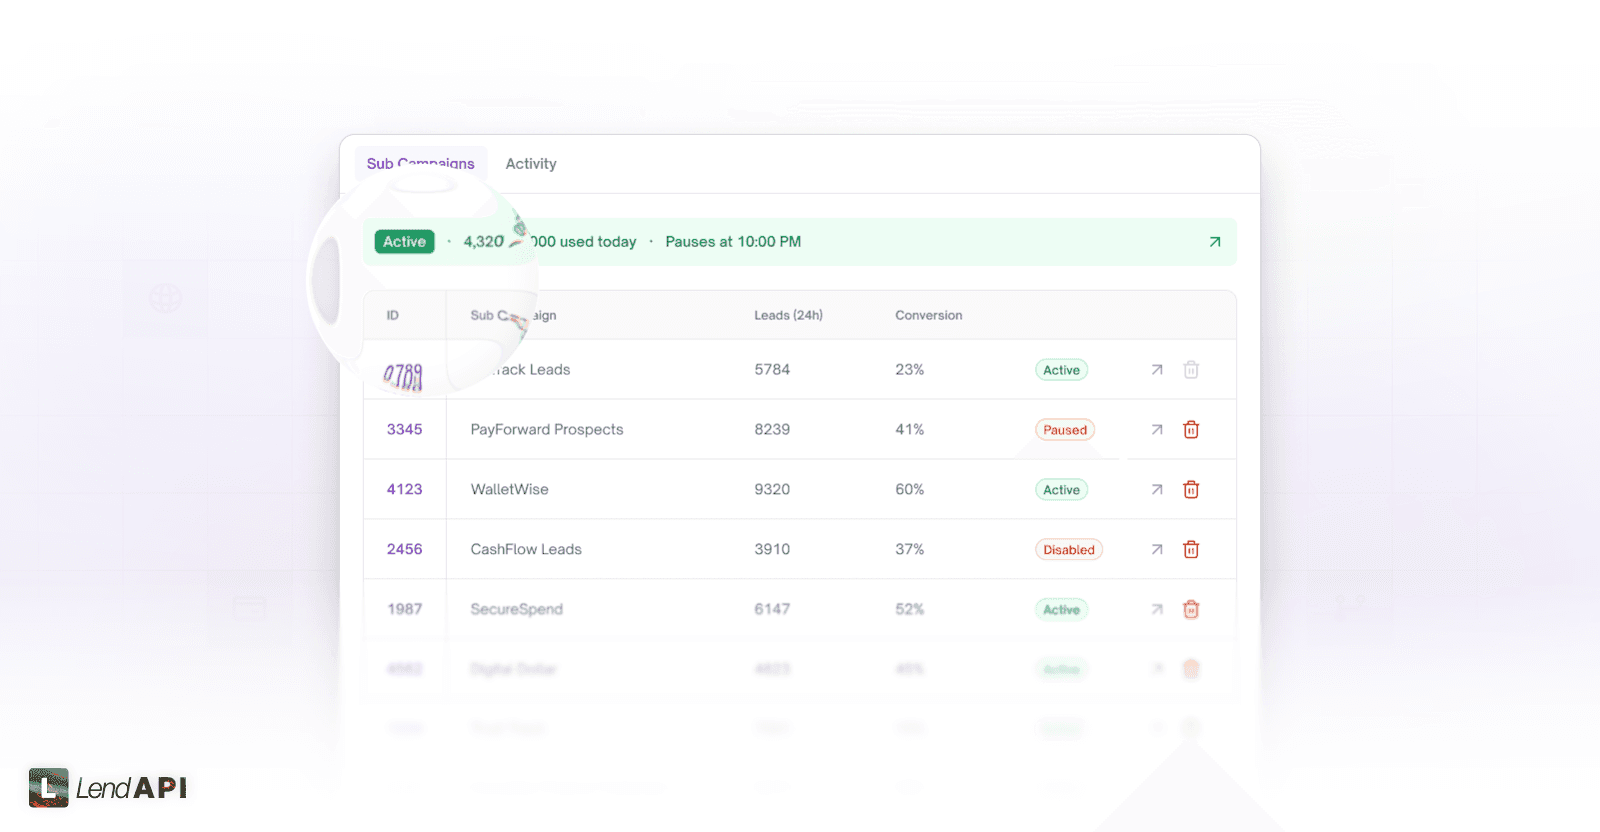
Task: Delete the SecureSpend campaign
Action: click(1191, 610)
